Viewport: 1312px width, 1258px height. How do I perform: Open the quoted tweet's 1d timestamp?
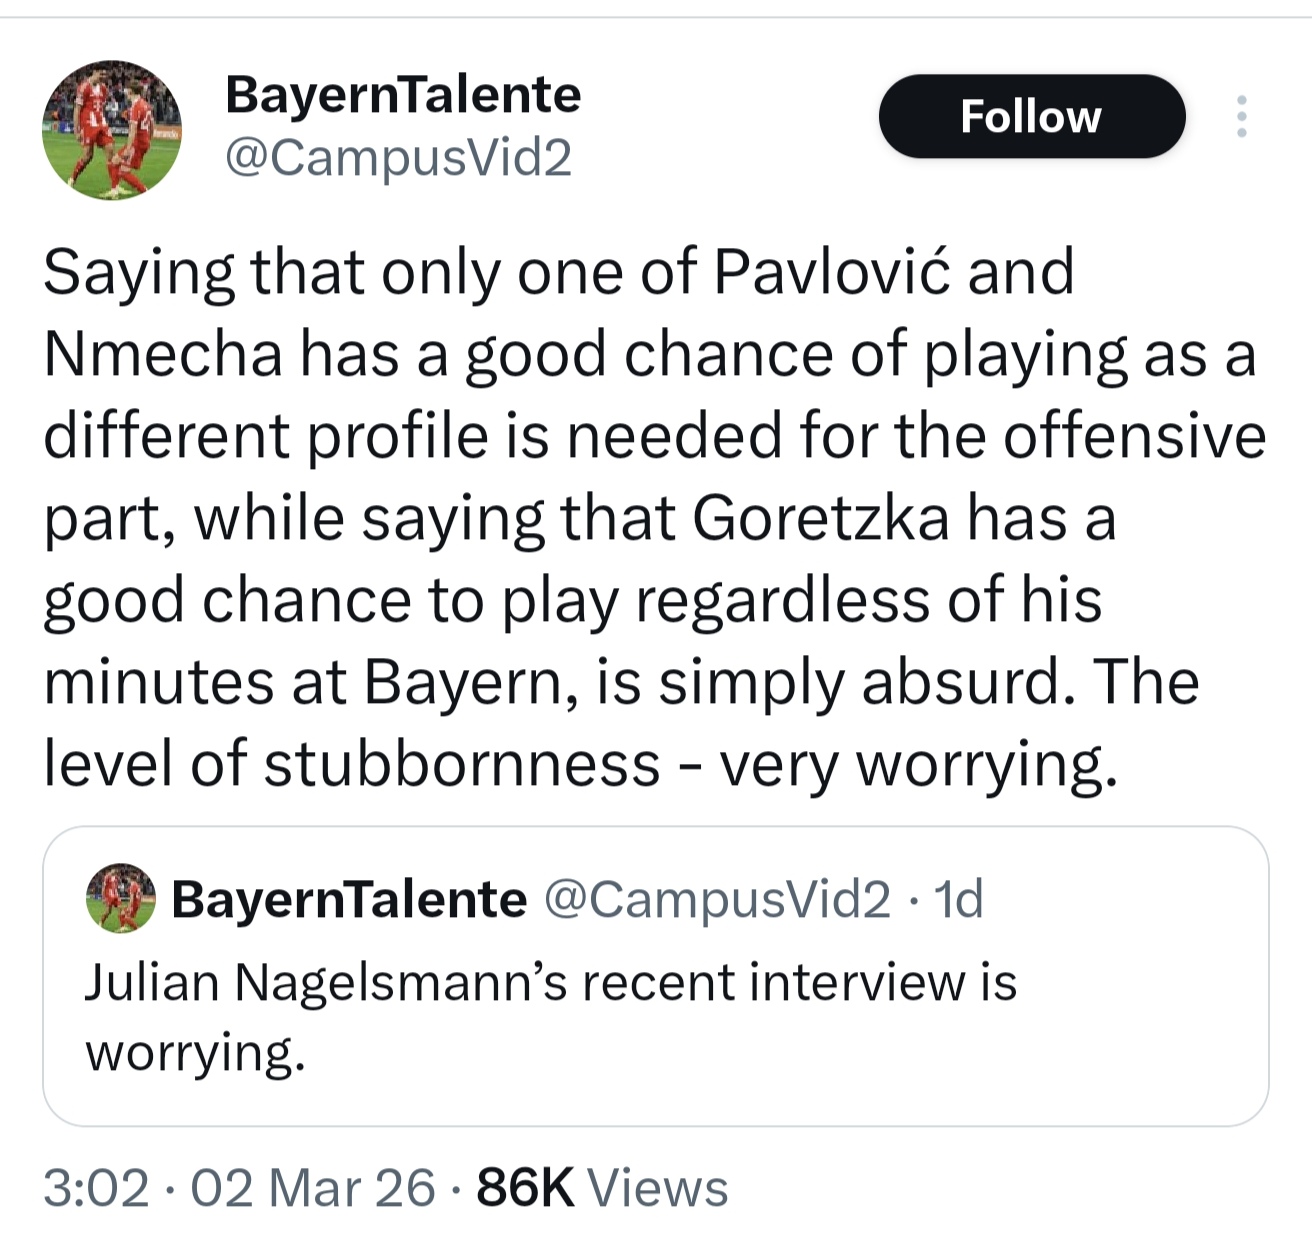coord(958,899)
